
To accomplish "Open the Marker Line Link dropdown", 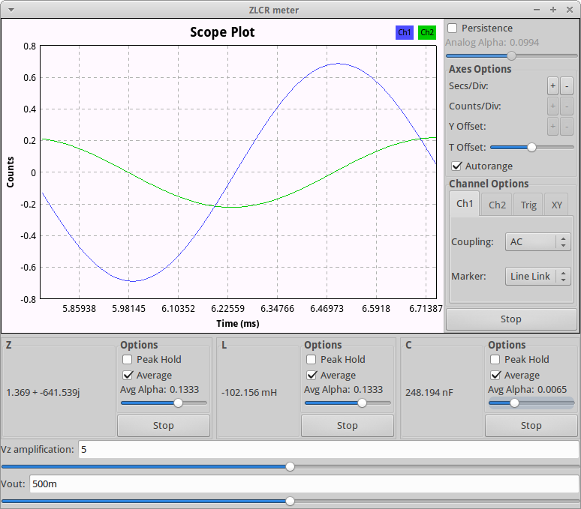I will 538,276.
